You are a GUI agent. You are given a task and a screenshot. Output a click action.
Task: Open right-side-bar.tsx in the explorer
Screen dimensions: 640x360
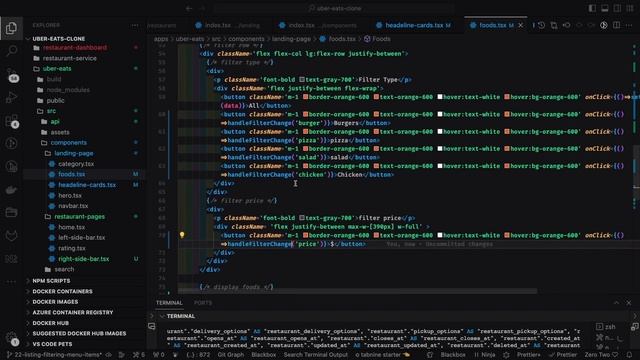(84, 259)
